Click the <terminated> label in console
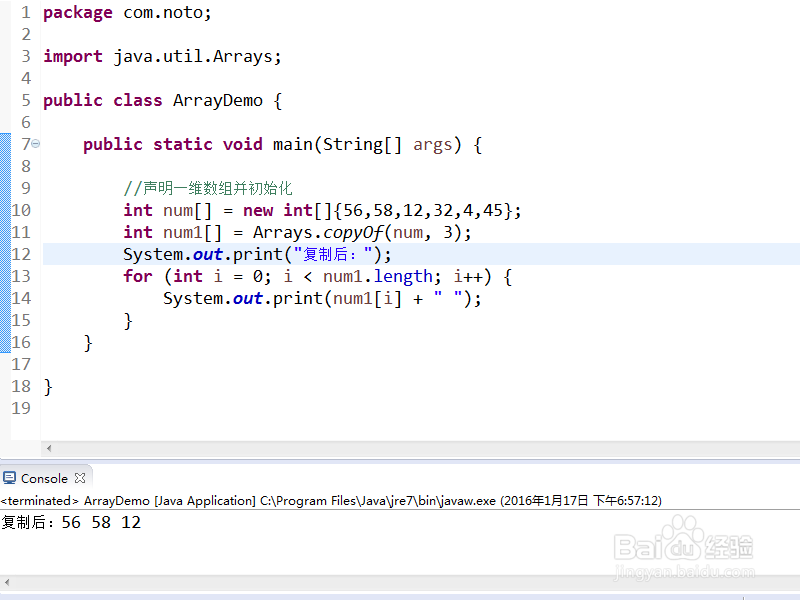This screenshot has height=600, width=800. pos(37,500)
